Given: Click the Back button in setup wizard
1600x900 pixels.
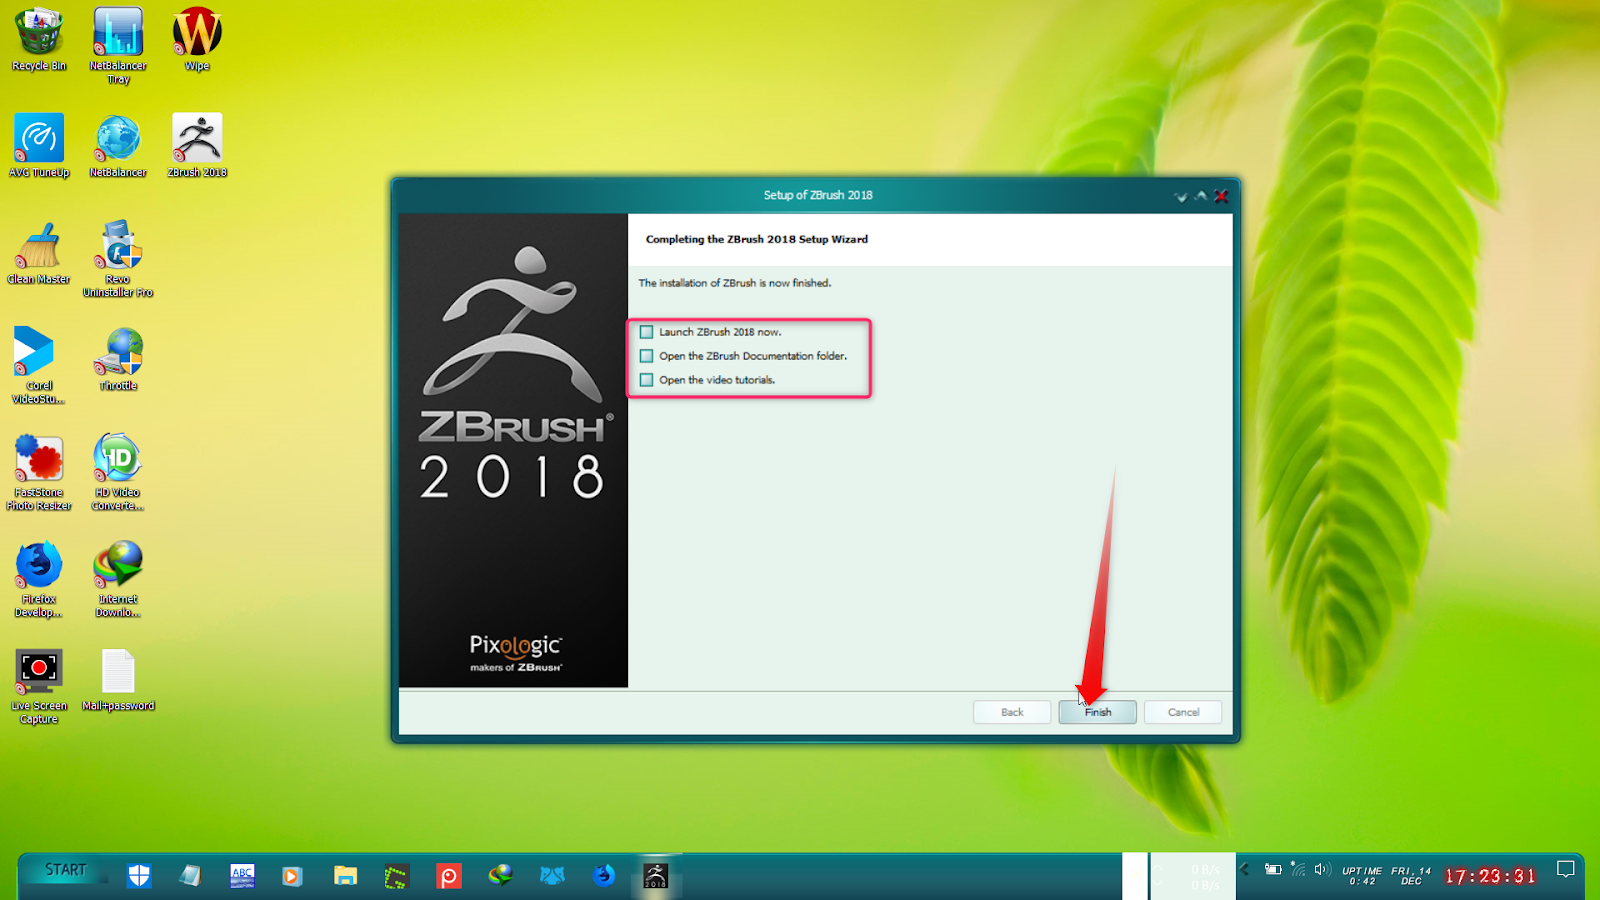Looking at the screenshot, I should point(1012,712).
